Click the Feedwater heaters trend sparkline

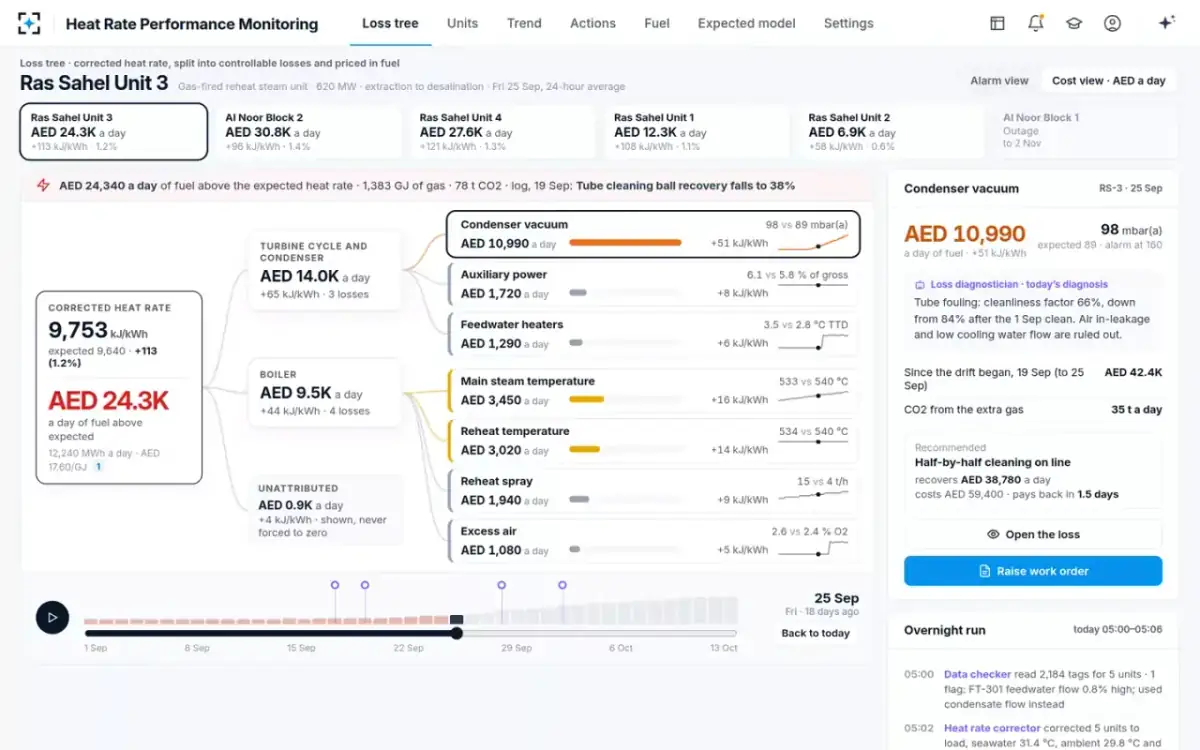click(813, 343)
